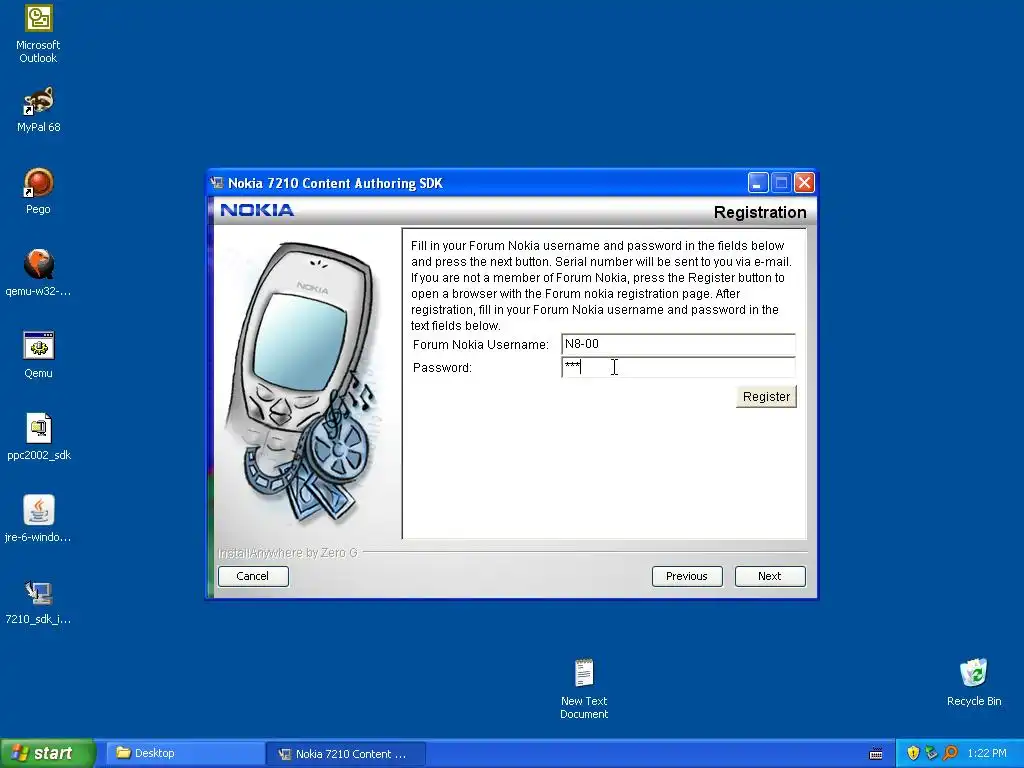
Task: Click the installer window title bar text
Action: (x=335, y=184)
